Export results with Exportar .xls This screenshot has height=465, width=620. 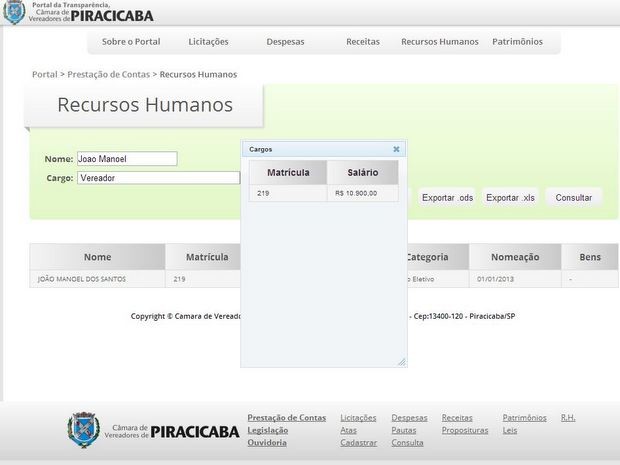510,198
